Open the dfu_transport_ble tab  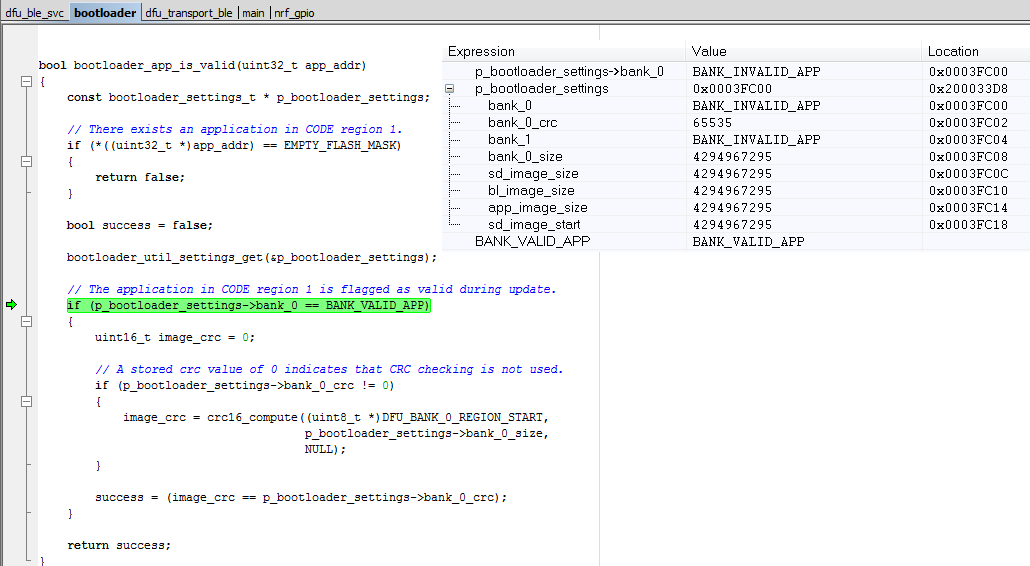189,12
